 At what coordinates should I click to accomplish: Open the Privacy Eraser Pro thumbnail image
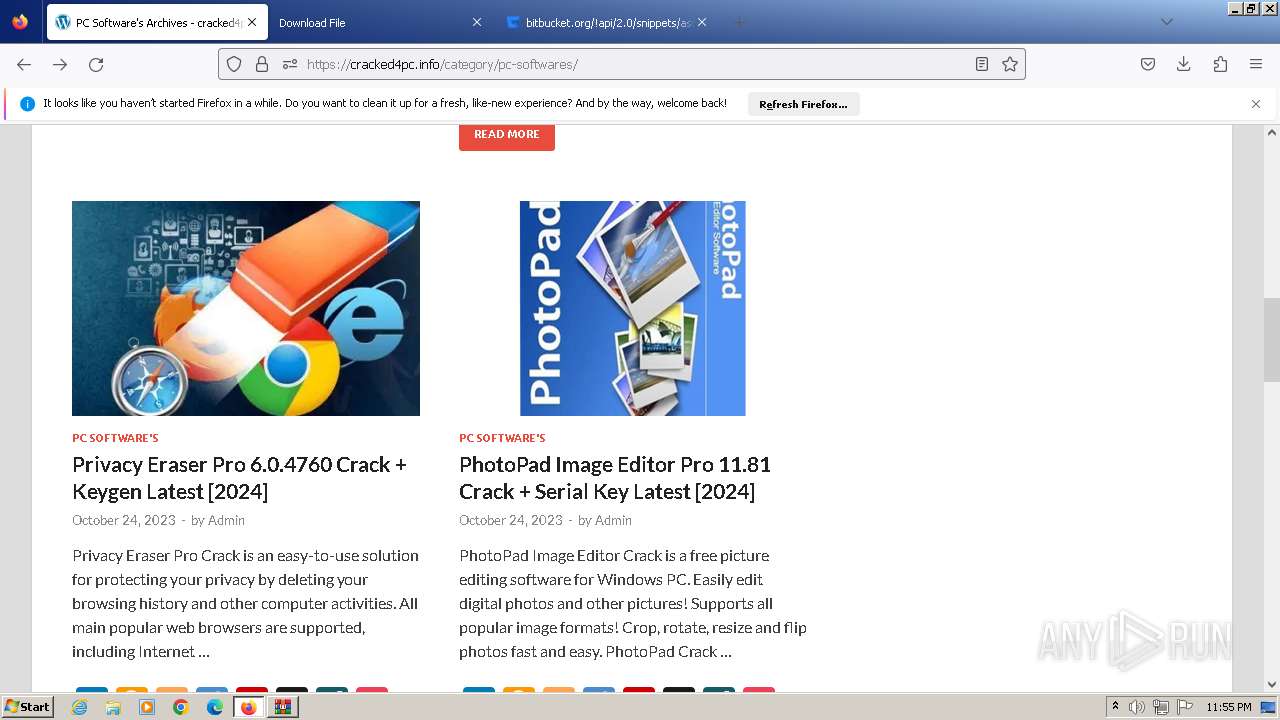(x=246, y=308)
